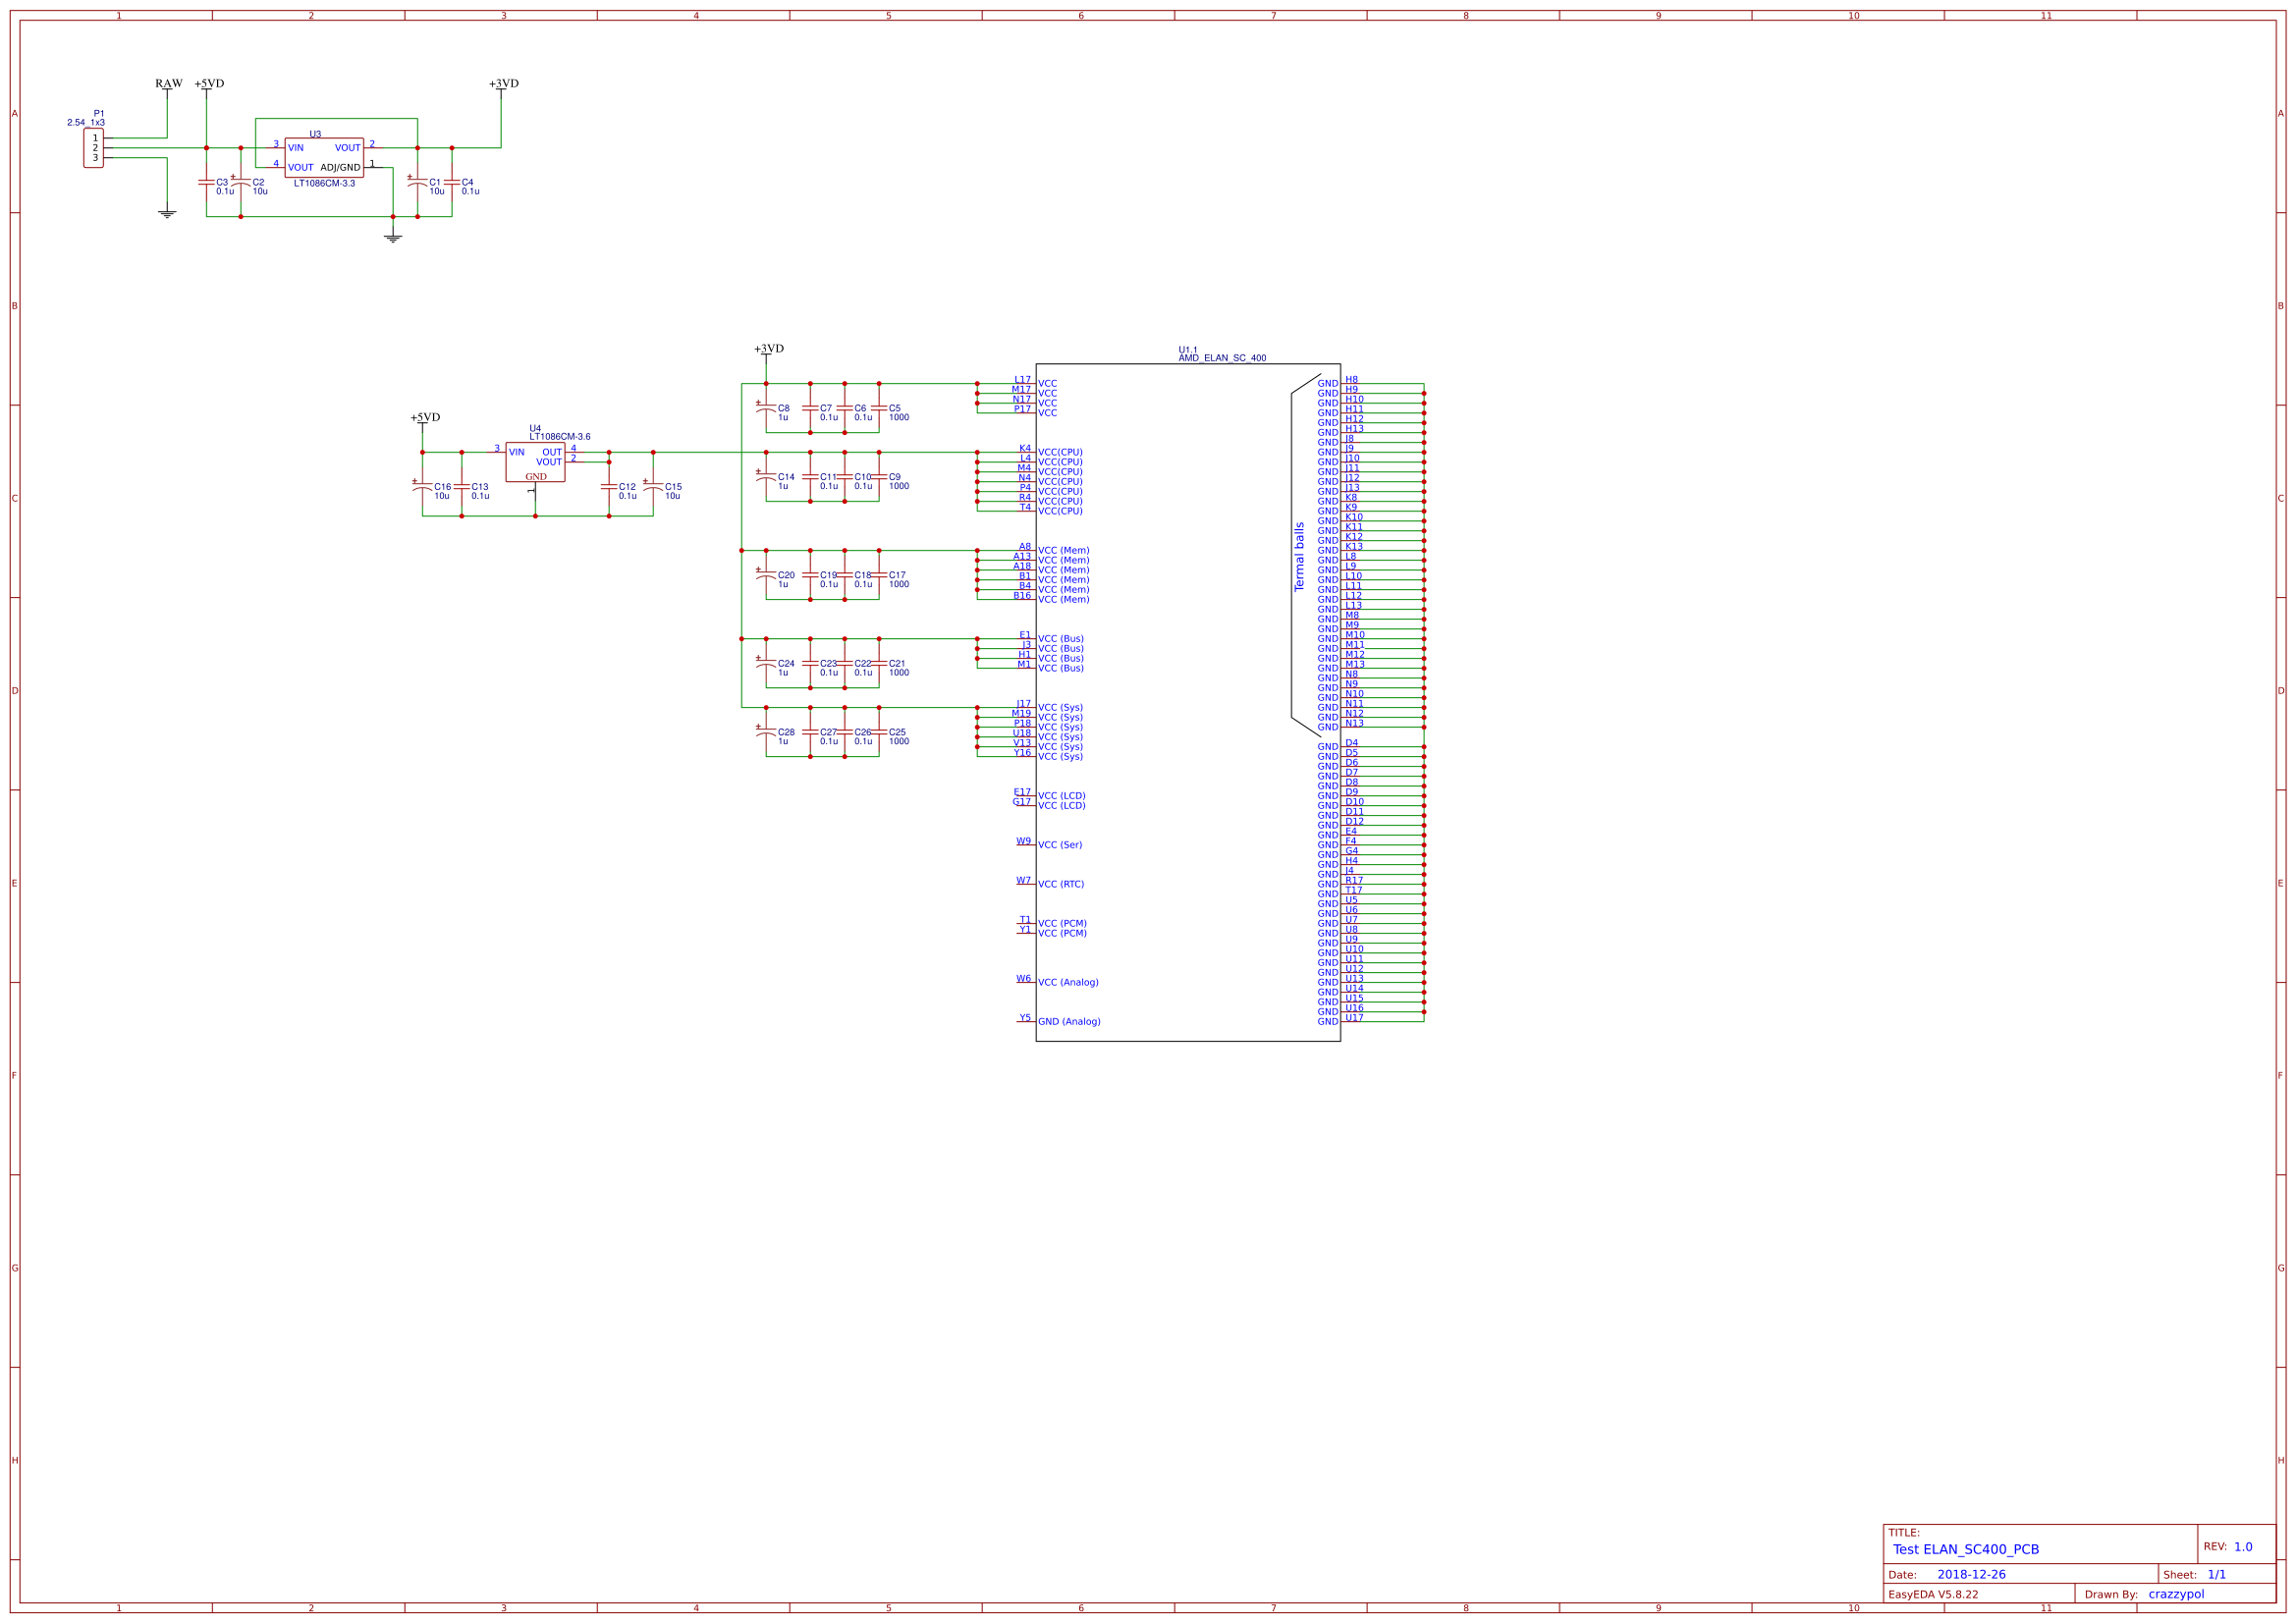Select the +3VD power flag above C8
Viewport: 2296px width, 1623px height.
pos(768,349)
